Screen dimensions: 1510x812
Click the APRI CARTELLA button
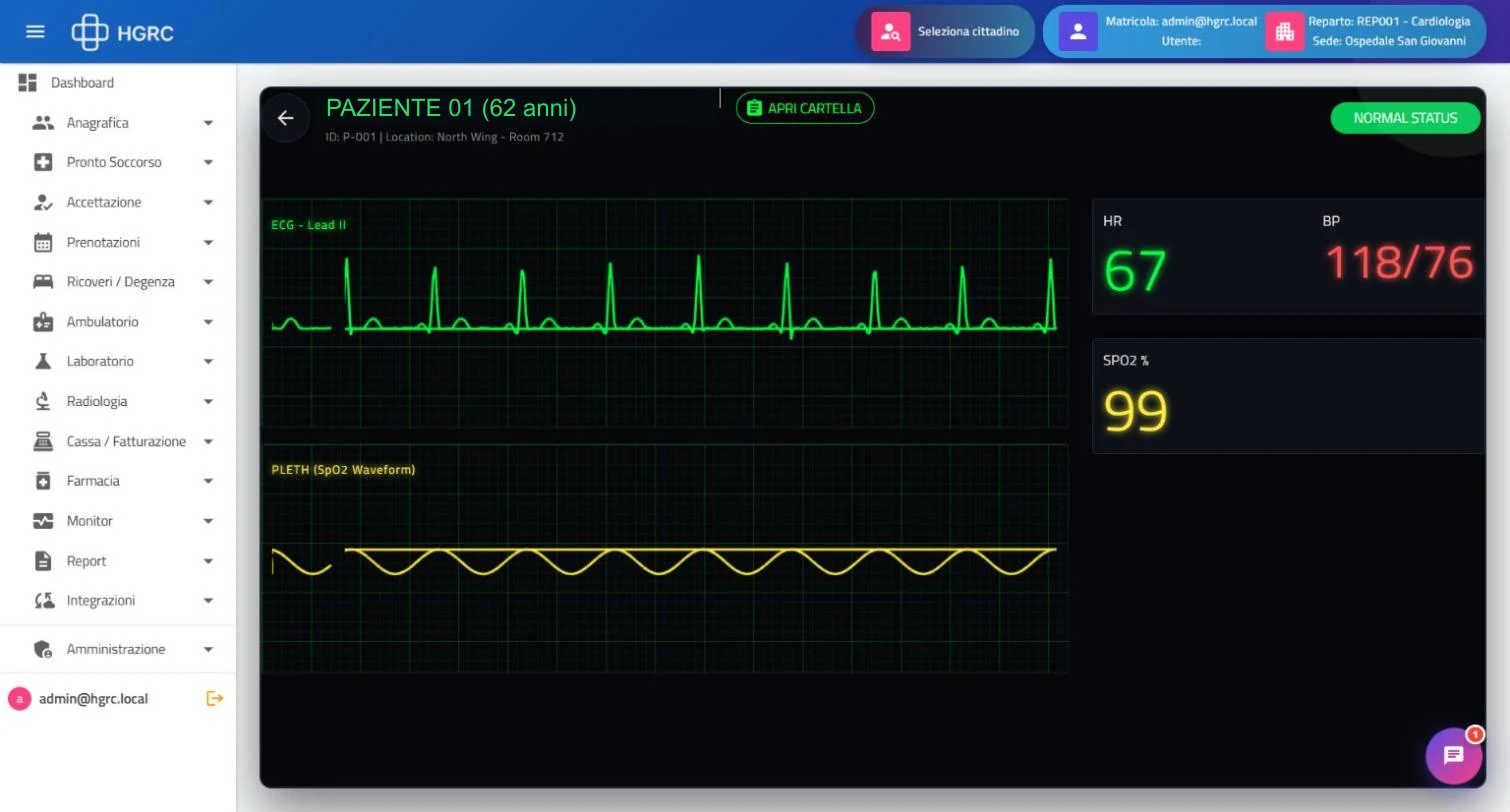click(805, 108)
